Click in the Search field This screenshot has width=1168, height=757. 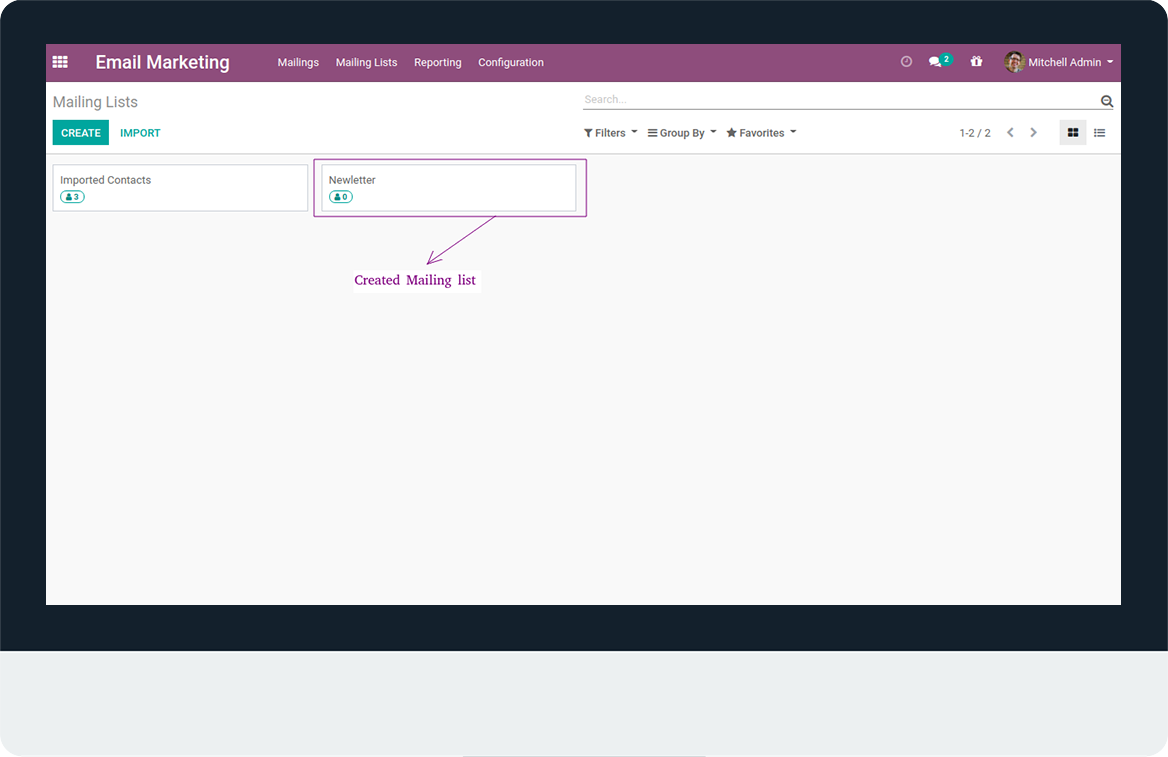[x=840, y=100]
